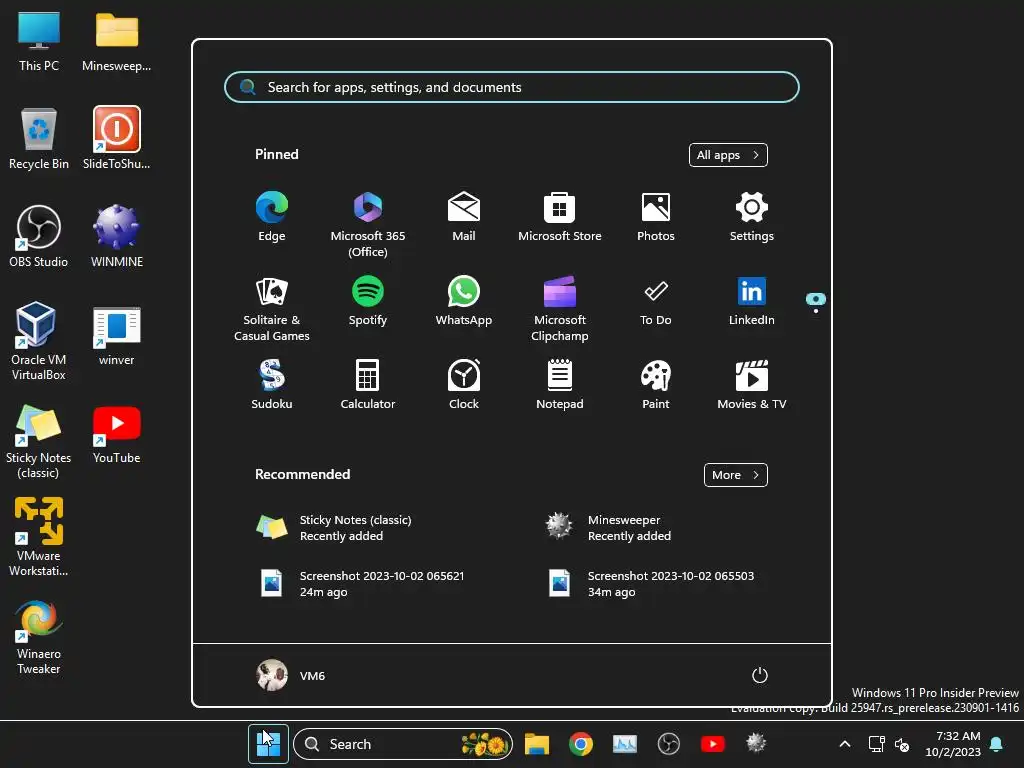Click the Windows Start button on taskbar

pos(268,744)
